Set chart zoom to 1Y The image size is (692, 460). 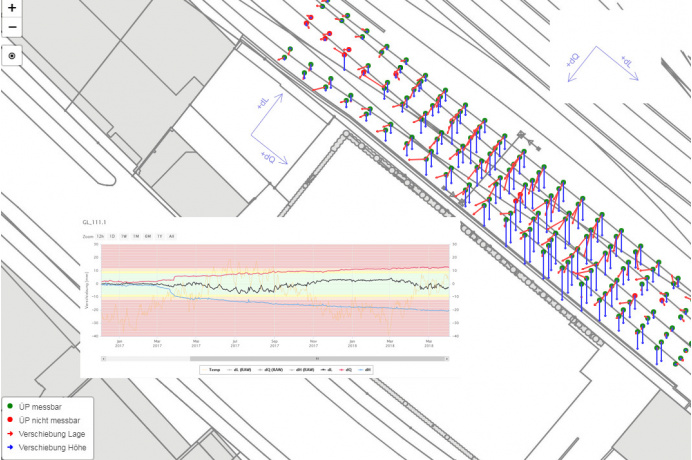click(160, 236)
